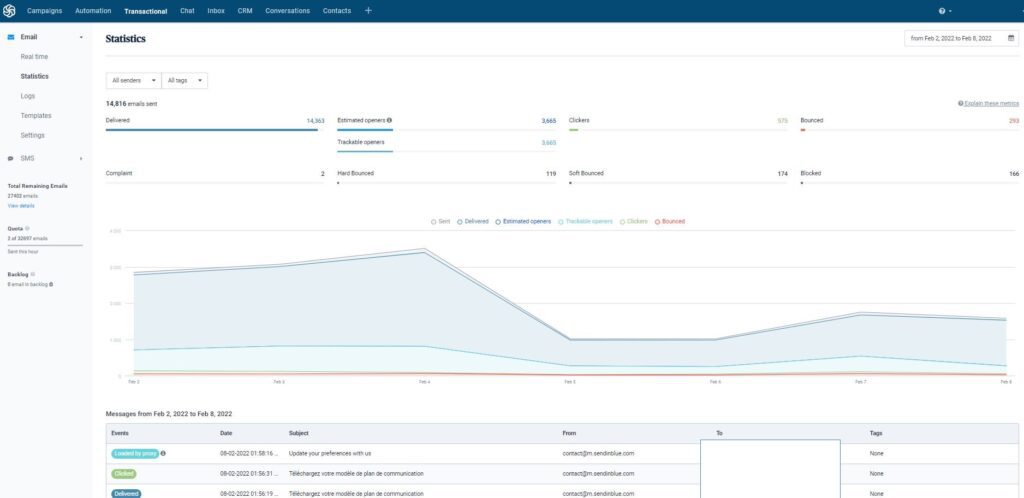This screenshot has width=1024, height=498.
Task: Click the 14,816 emails sent text
Action: pos(131,103)
